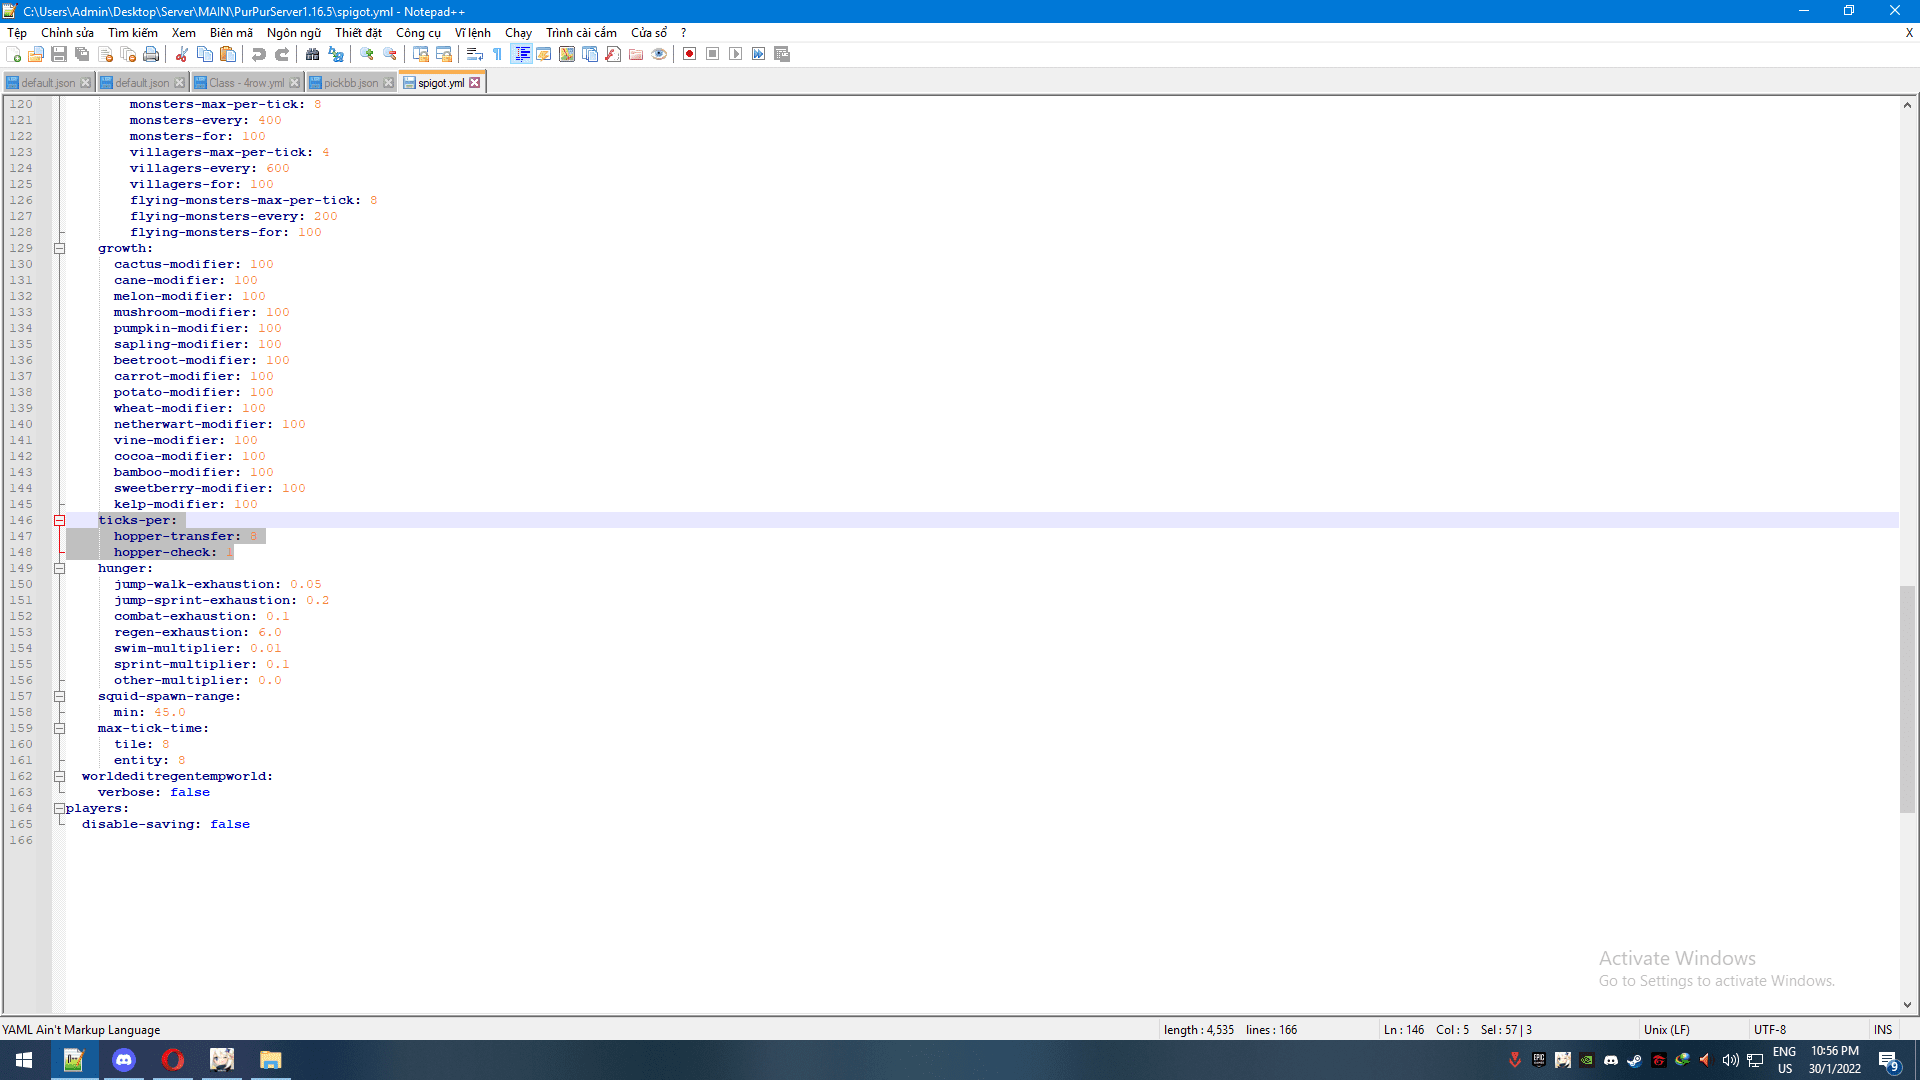Click the Print toolbar icon

(x=151, y=54)
